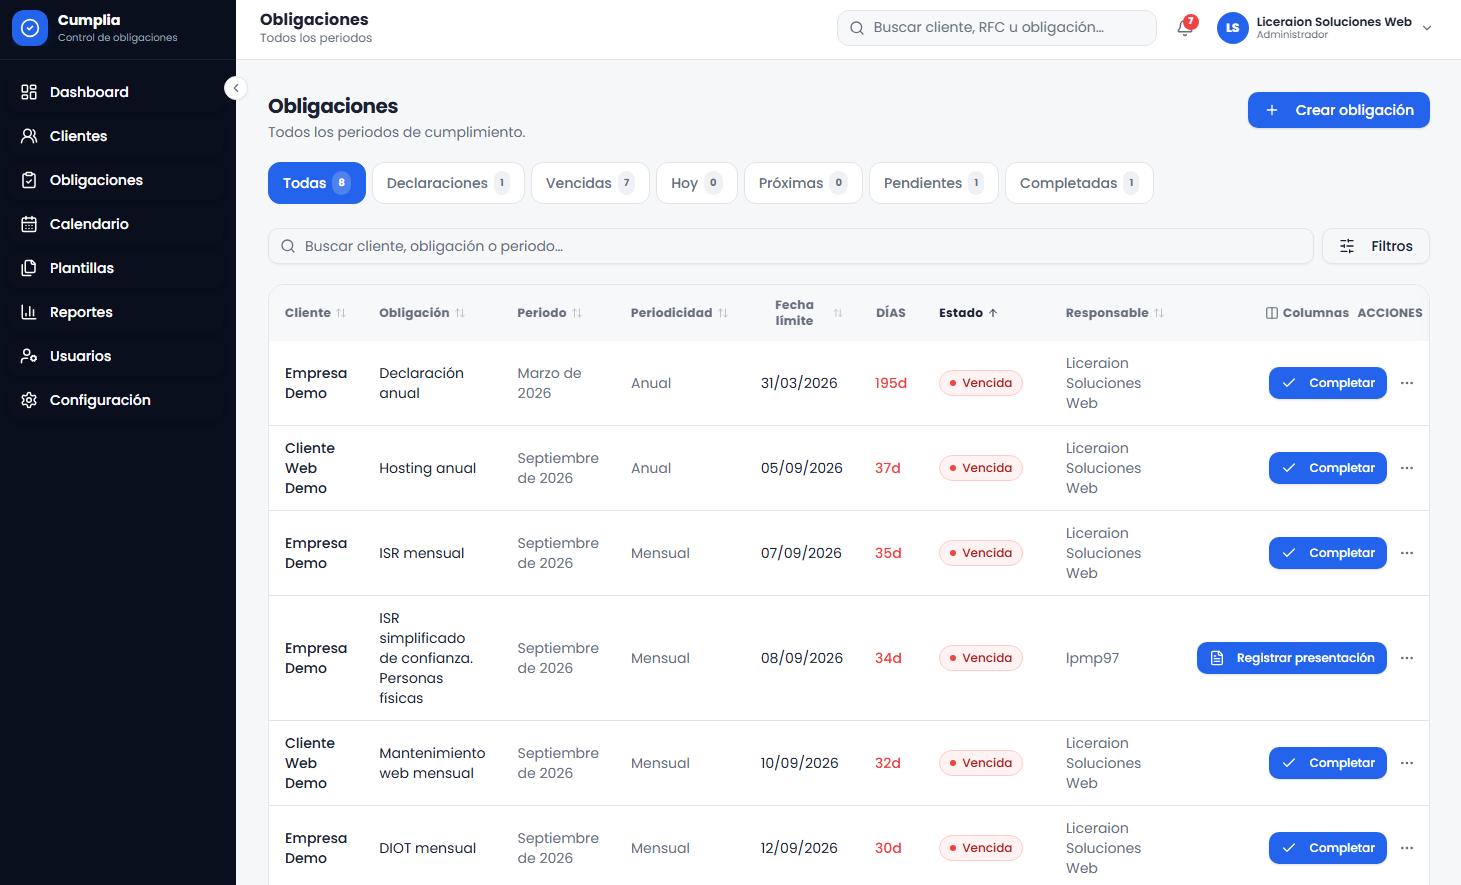Open more options for DIOT mensual row

(1407, 848)
